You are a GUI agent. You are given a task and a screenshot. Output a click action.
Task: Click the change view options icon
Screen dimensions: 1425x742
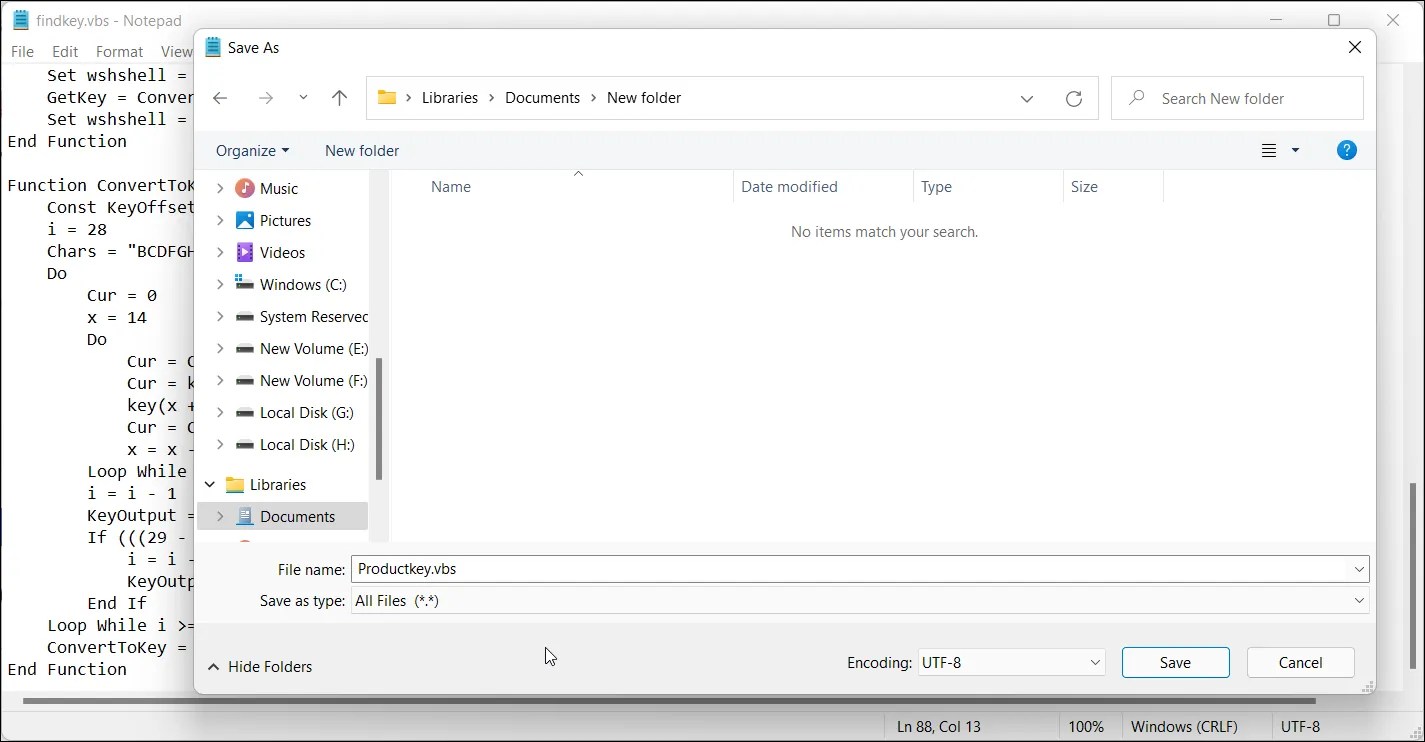click(x=1269, y=150)
